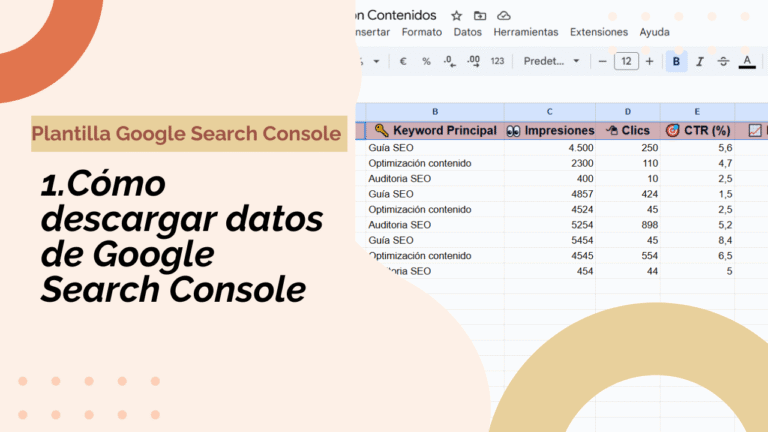Open the Ayuda menu

(x=654, y=32)
